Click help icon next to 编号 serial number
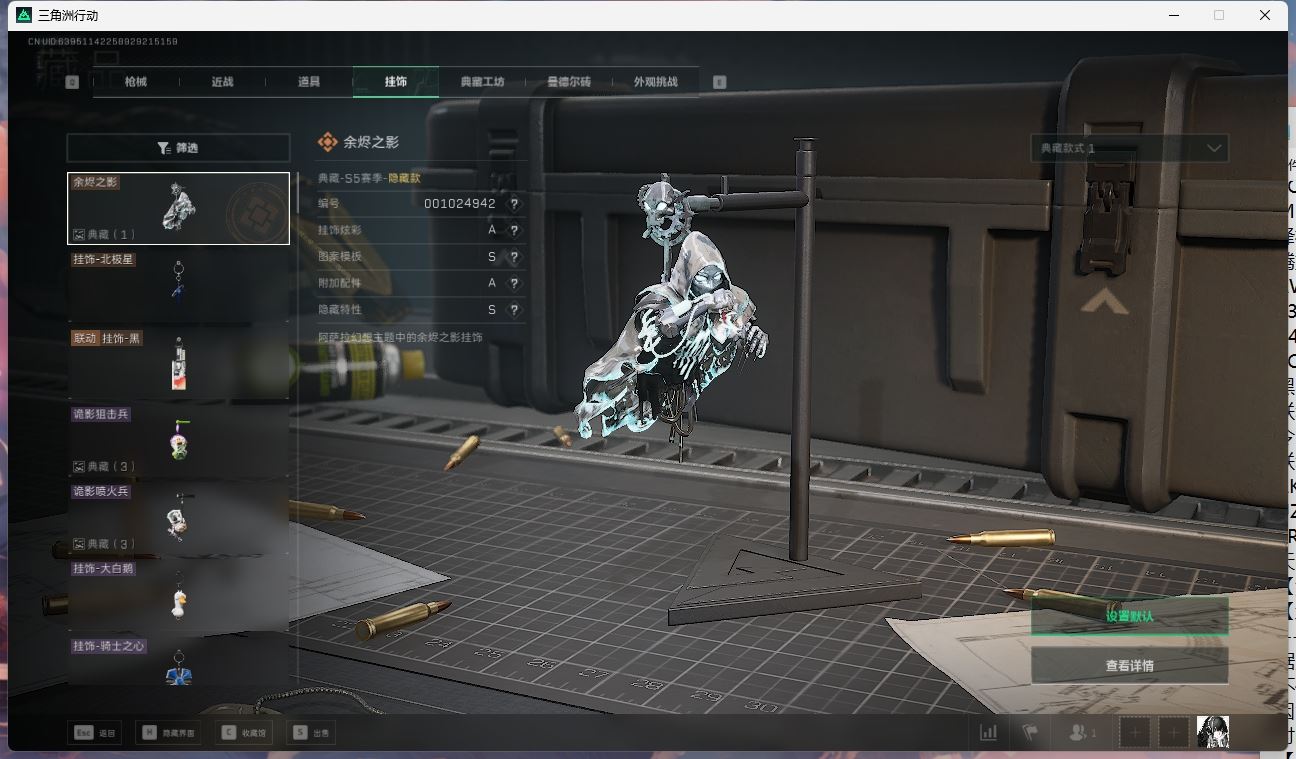 coord(514,203)
